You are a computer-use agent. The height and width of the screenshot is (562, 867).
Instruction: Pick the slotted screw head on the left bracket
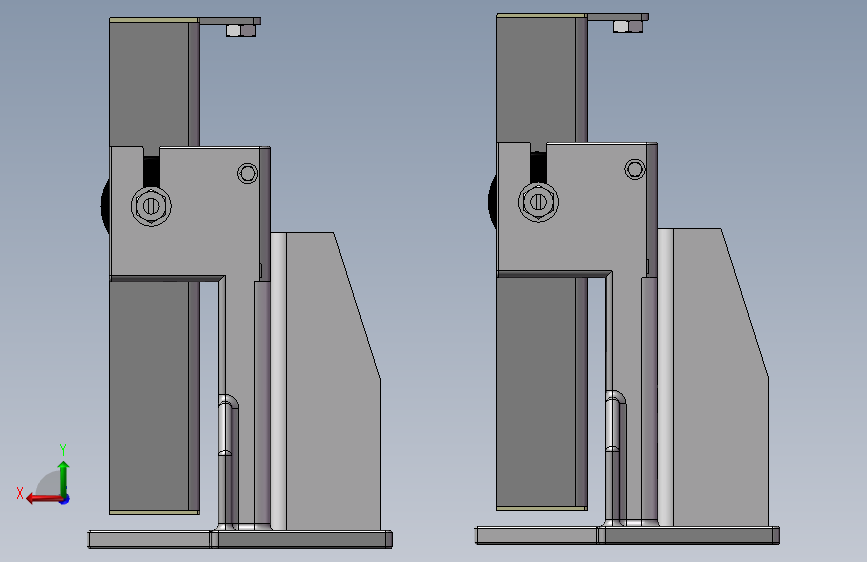(151, 206)
